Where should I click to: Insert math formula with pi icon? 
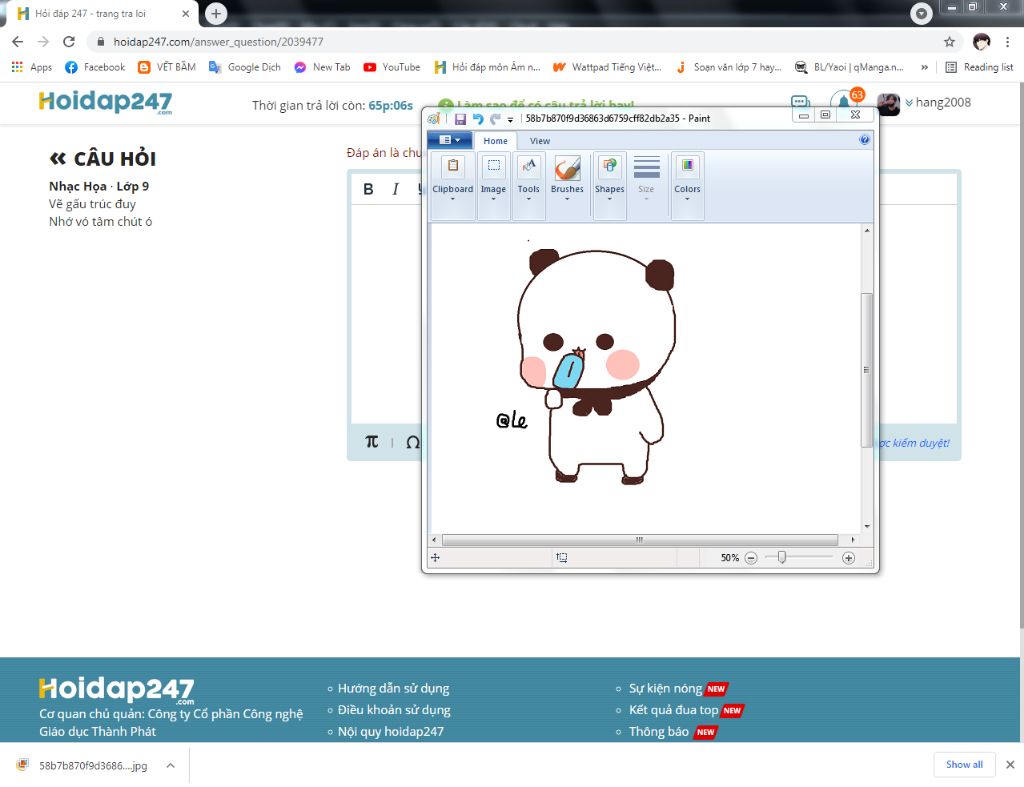point(372,442)
